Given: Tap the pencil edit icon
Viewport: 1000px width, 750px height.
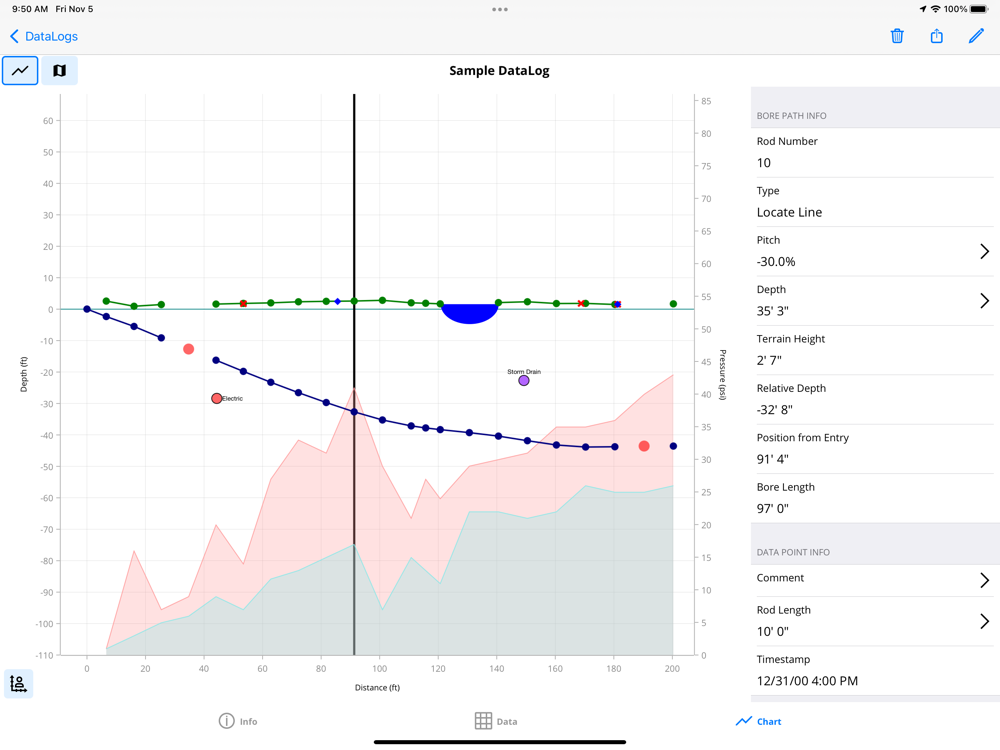Looking at the screenshot, I should tap(976, 36).
